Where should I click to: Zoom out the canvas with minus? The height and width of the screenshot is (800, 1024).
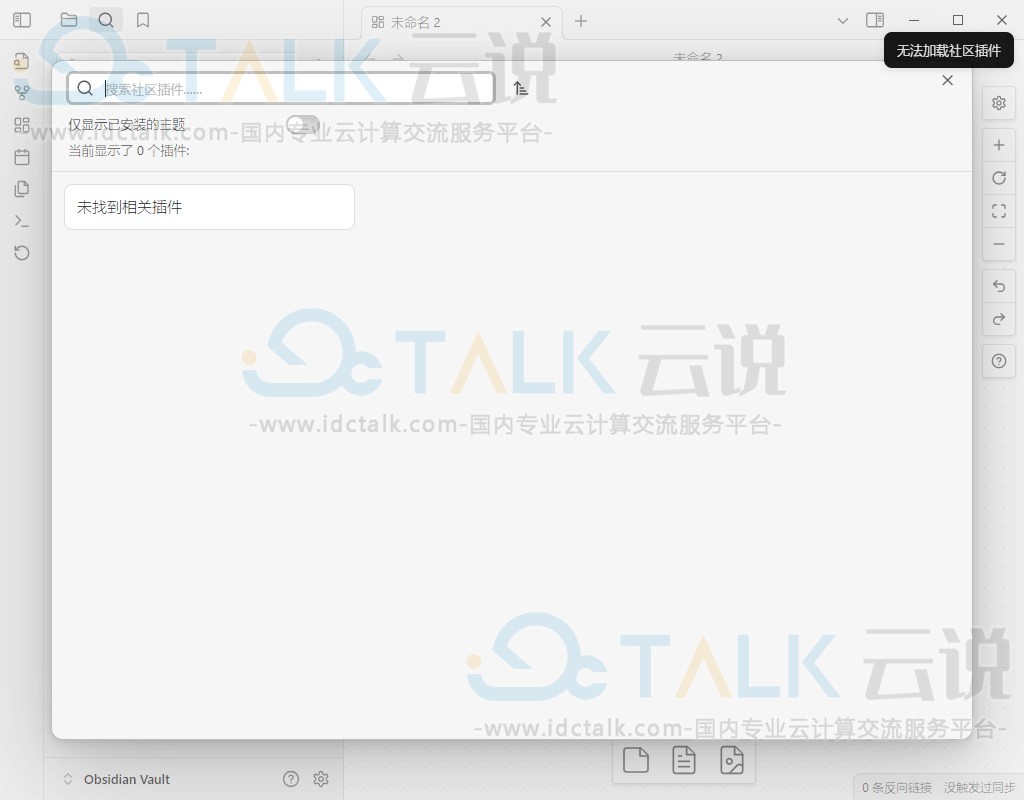coord(999,244)
